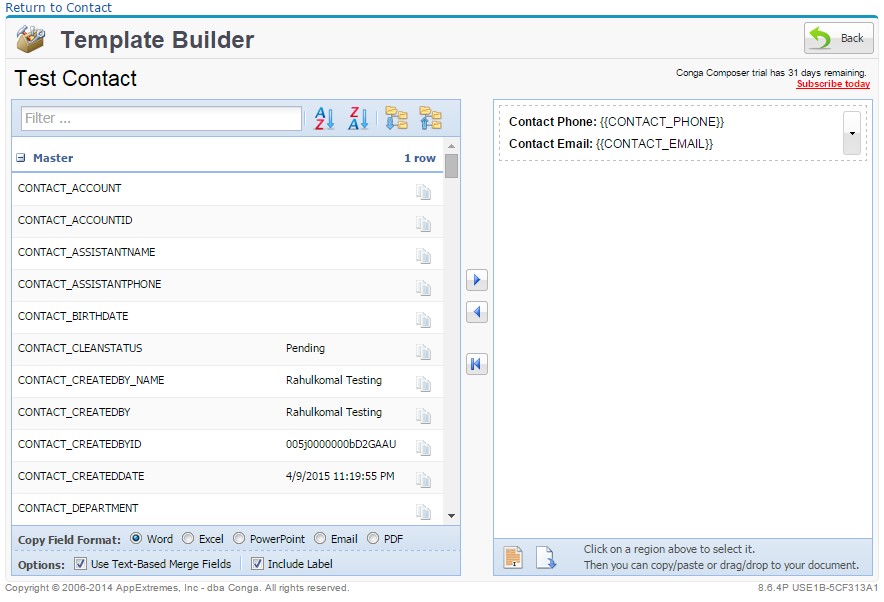The height and width of the screenshot is (602, 884).
Task: Copy the CONTACT_ACCOUNT field using its clipboard icon
Action: [423, 191]
